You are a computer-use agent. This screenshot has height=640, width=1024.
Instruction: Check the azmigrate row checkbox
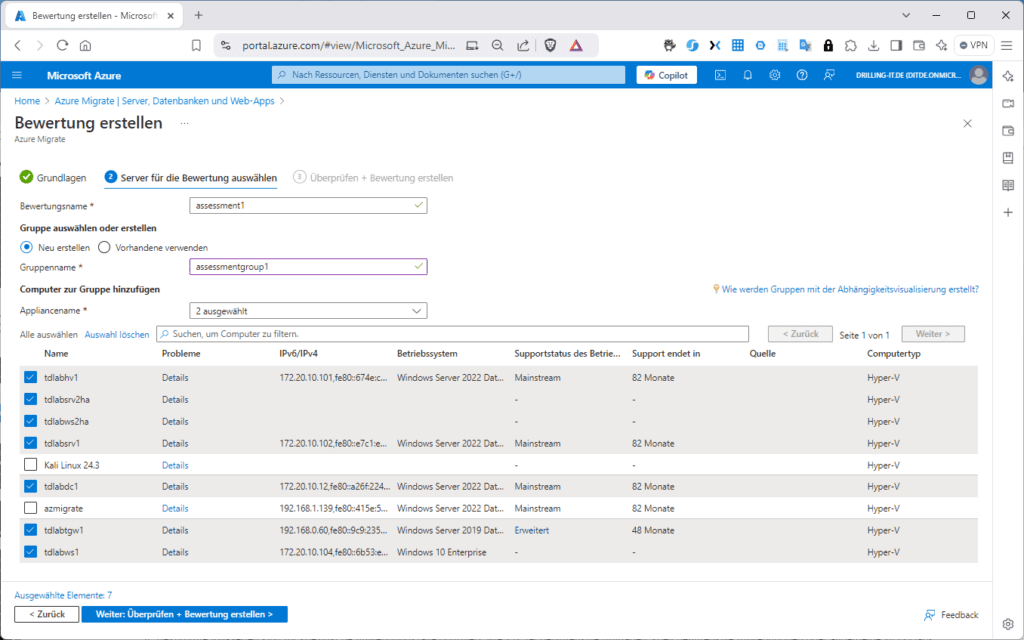[x=30, y=508]
